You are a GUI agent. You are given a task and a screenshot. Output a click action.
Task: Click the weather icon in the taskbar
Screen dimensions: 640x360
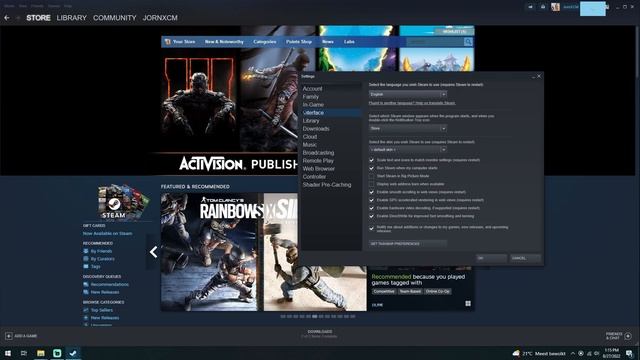[516, 353]
